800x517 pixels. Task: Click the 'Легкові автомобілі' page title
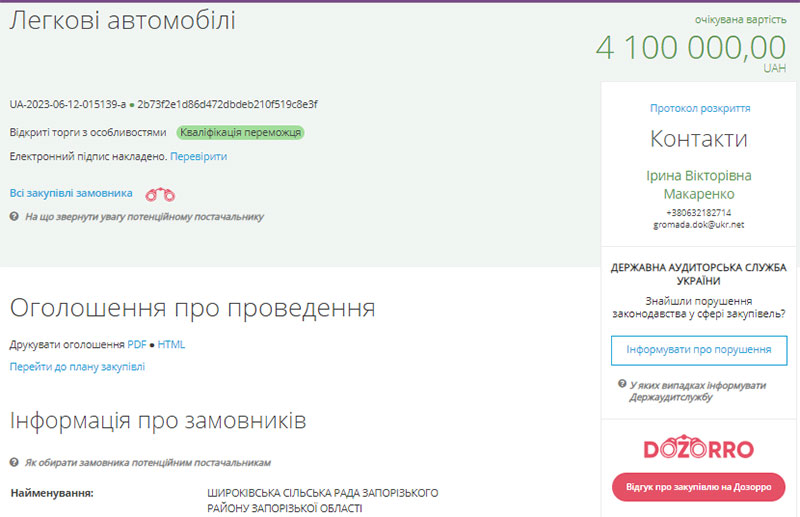tap(123, 20)
